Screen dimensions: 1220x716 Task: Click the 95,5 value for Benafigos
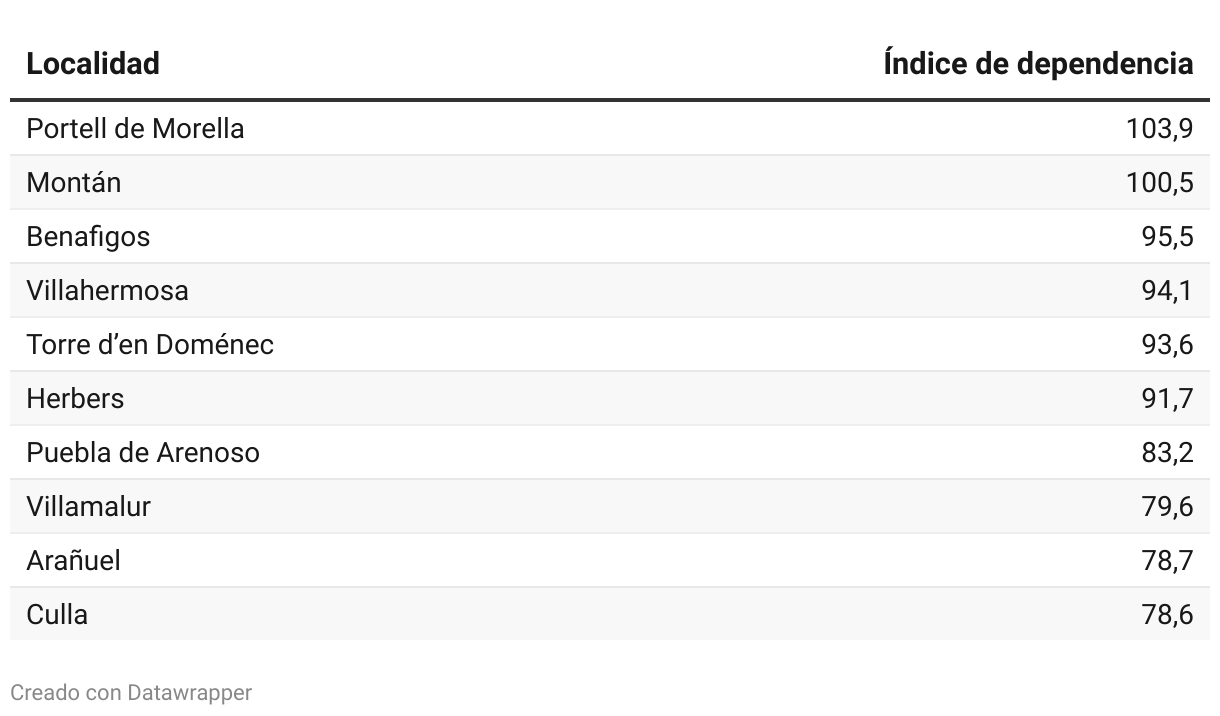tap(1167, 237)
